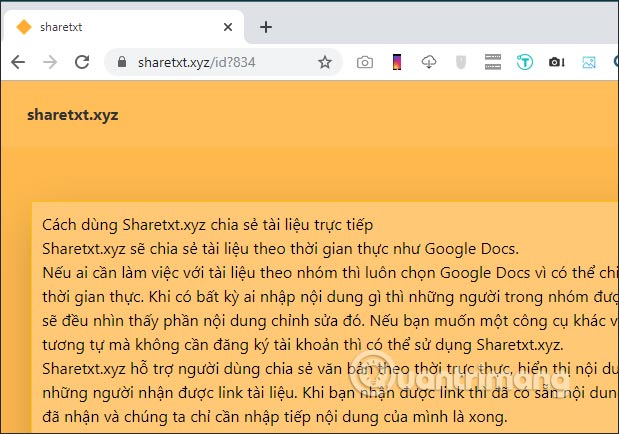Bookmark this page with the star icon

tap(325, 62)
